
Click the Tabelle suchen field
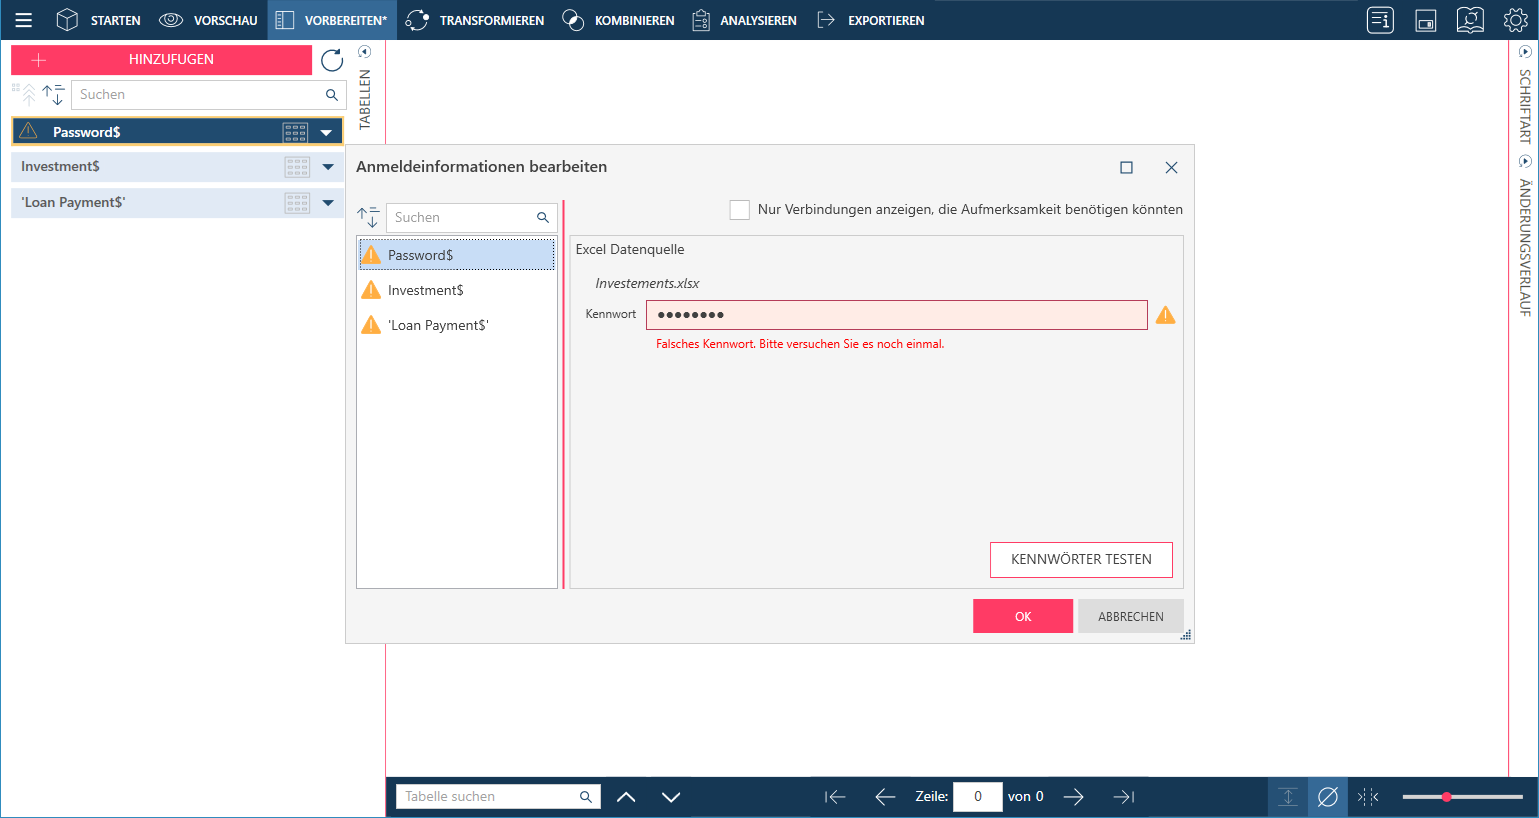coord(498,797)
